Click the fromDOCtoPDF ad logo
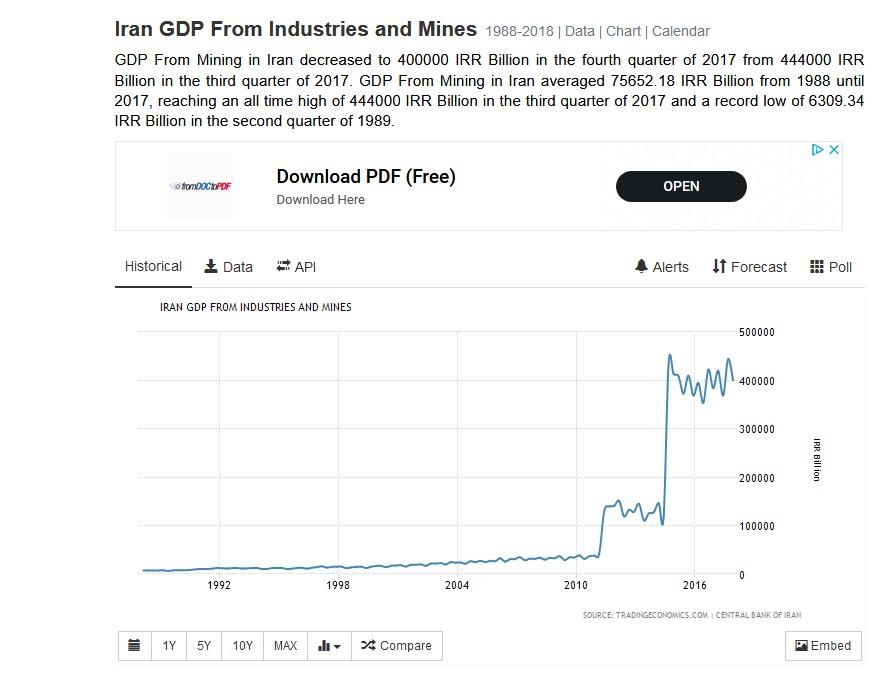Viewport: 875px width, 693px height. (200, 186)
